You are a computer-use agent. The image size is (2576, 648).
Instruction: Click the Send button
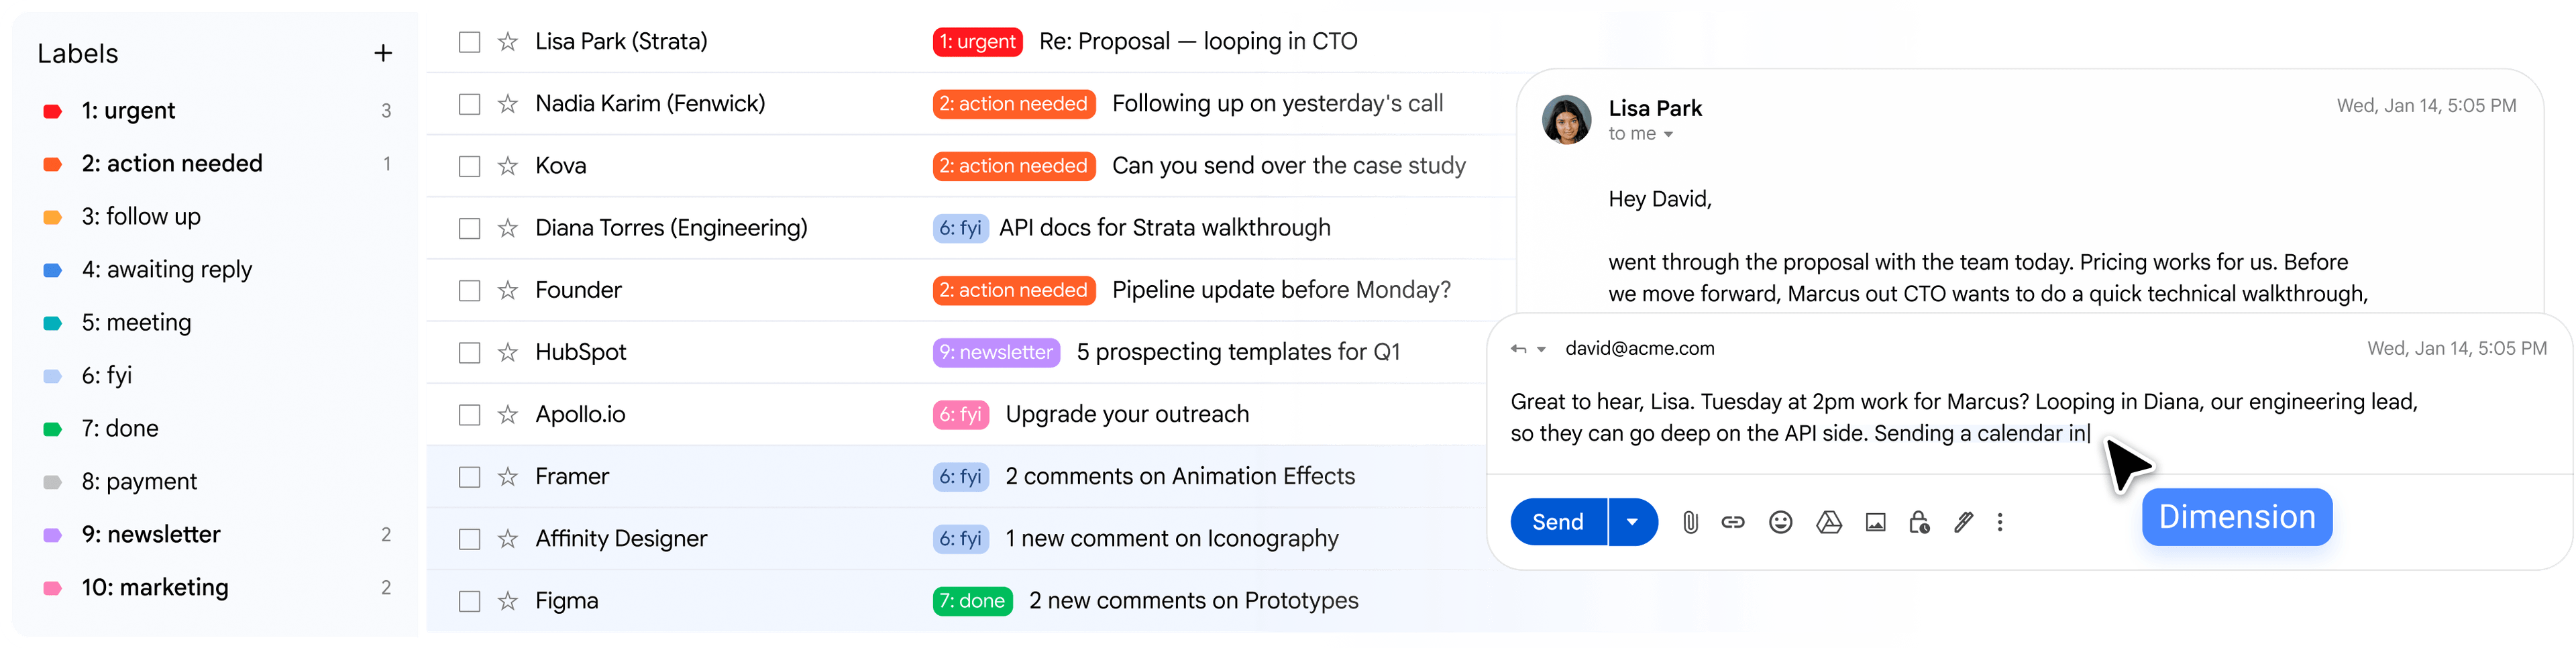point(1557,522)
